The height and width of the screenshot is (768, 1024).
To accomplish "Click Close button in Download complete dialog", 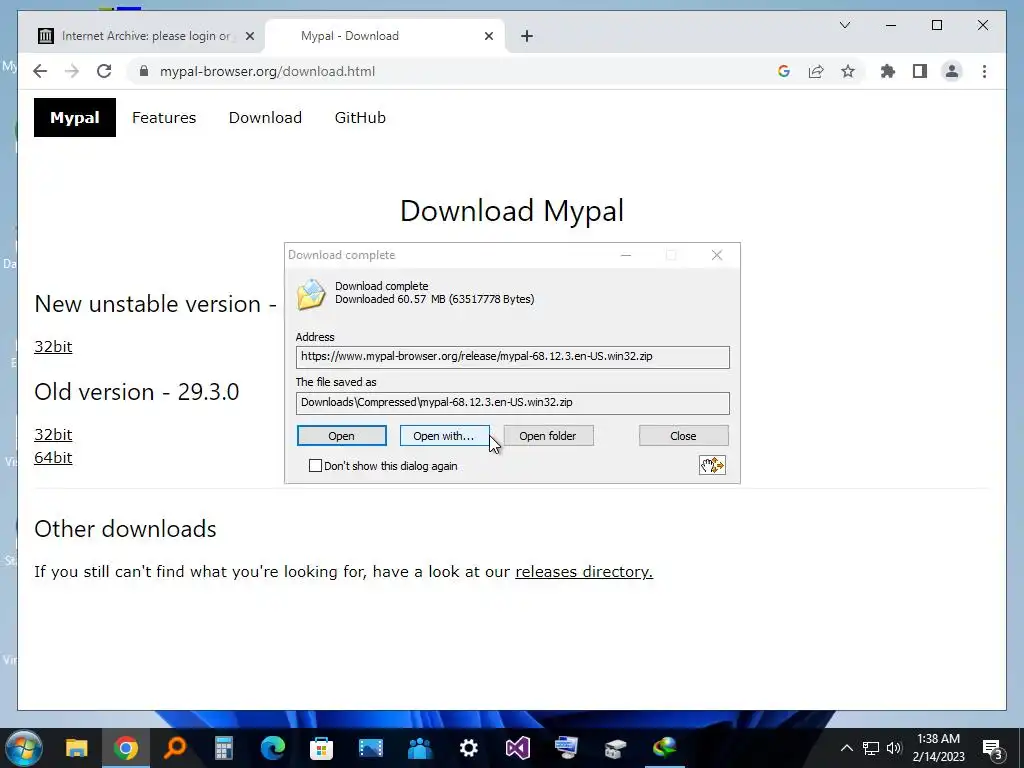I will [x=684, y=436].
